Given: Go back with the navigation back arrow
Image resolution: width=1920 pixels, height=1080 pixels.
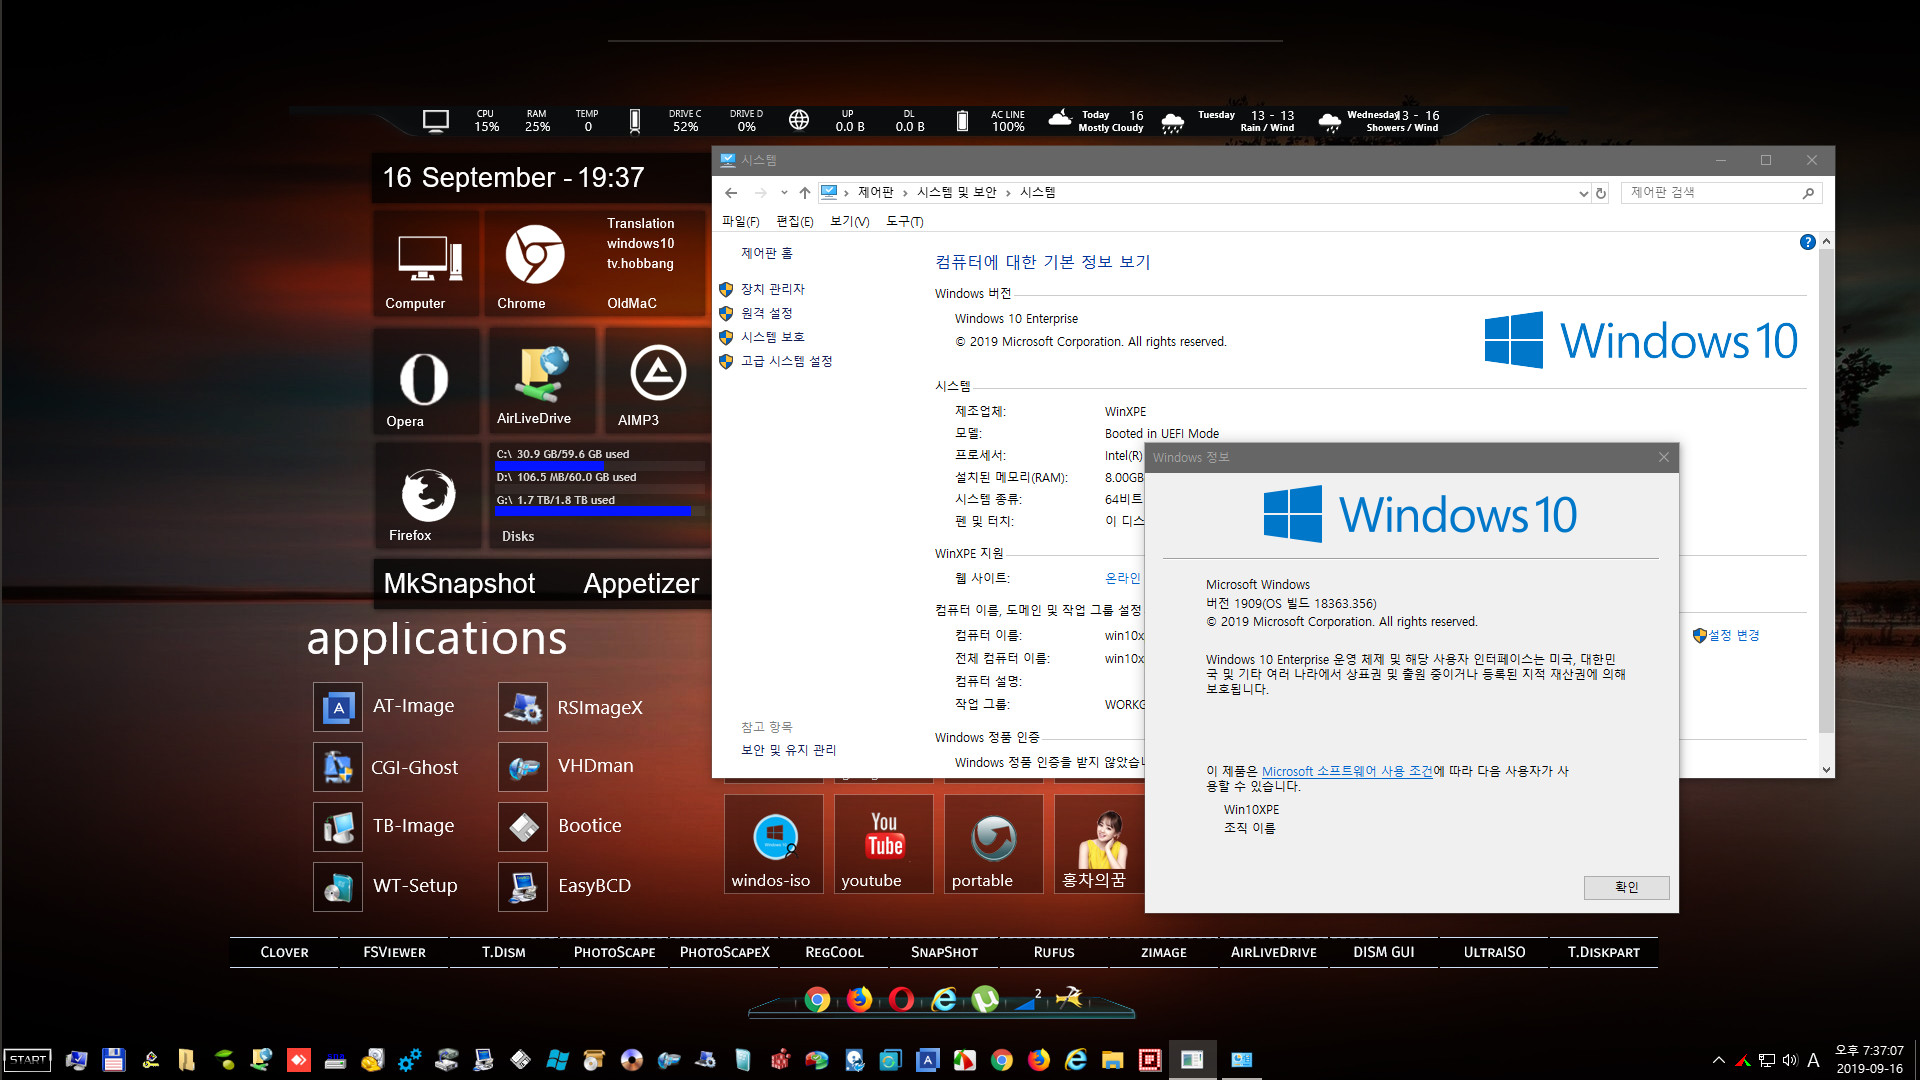Looking at the screenshot, I should point(731,193).
